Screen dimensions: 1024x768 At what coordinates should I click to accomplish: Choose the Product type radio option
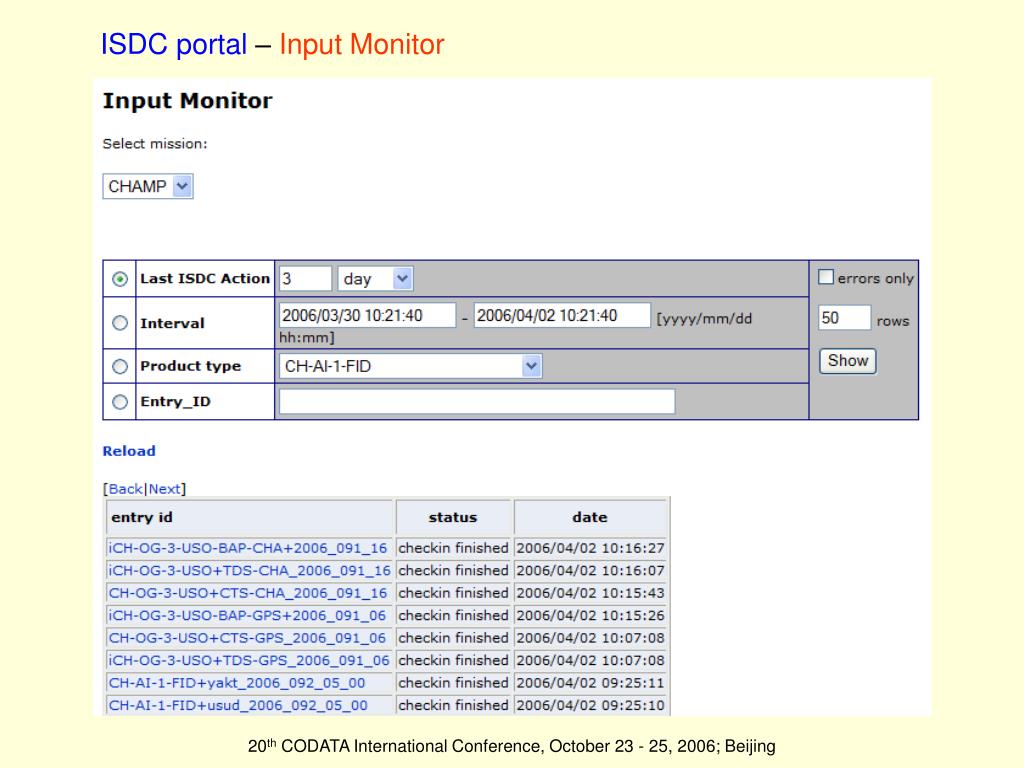(x=120, y=366)
